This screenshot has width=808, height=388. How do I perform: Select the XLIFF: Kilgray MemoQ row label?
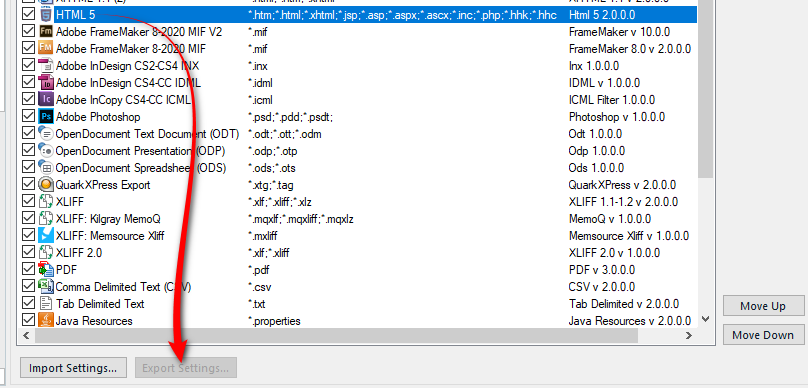click(x=108, y=219)
